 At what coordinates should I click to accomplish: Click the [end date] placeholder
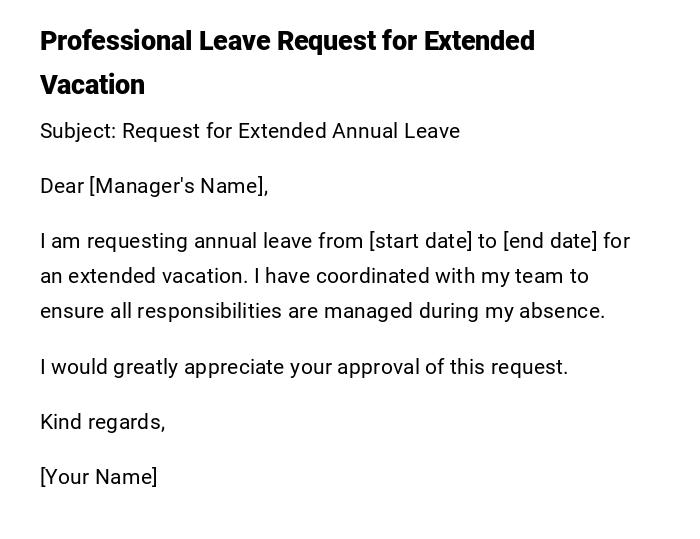pyautogui.click(x=550, y=241)
